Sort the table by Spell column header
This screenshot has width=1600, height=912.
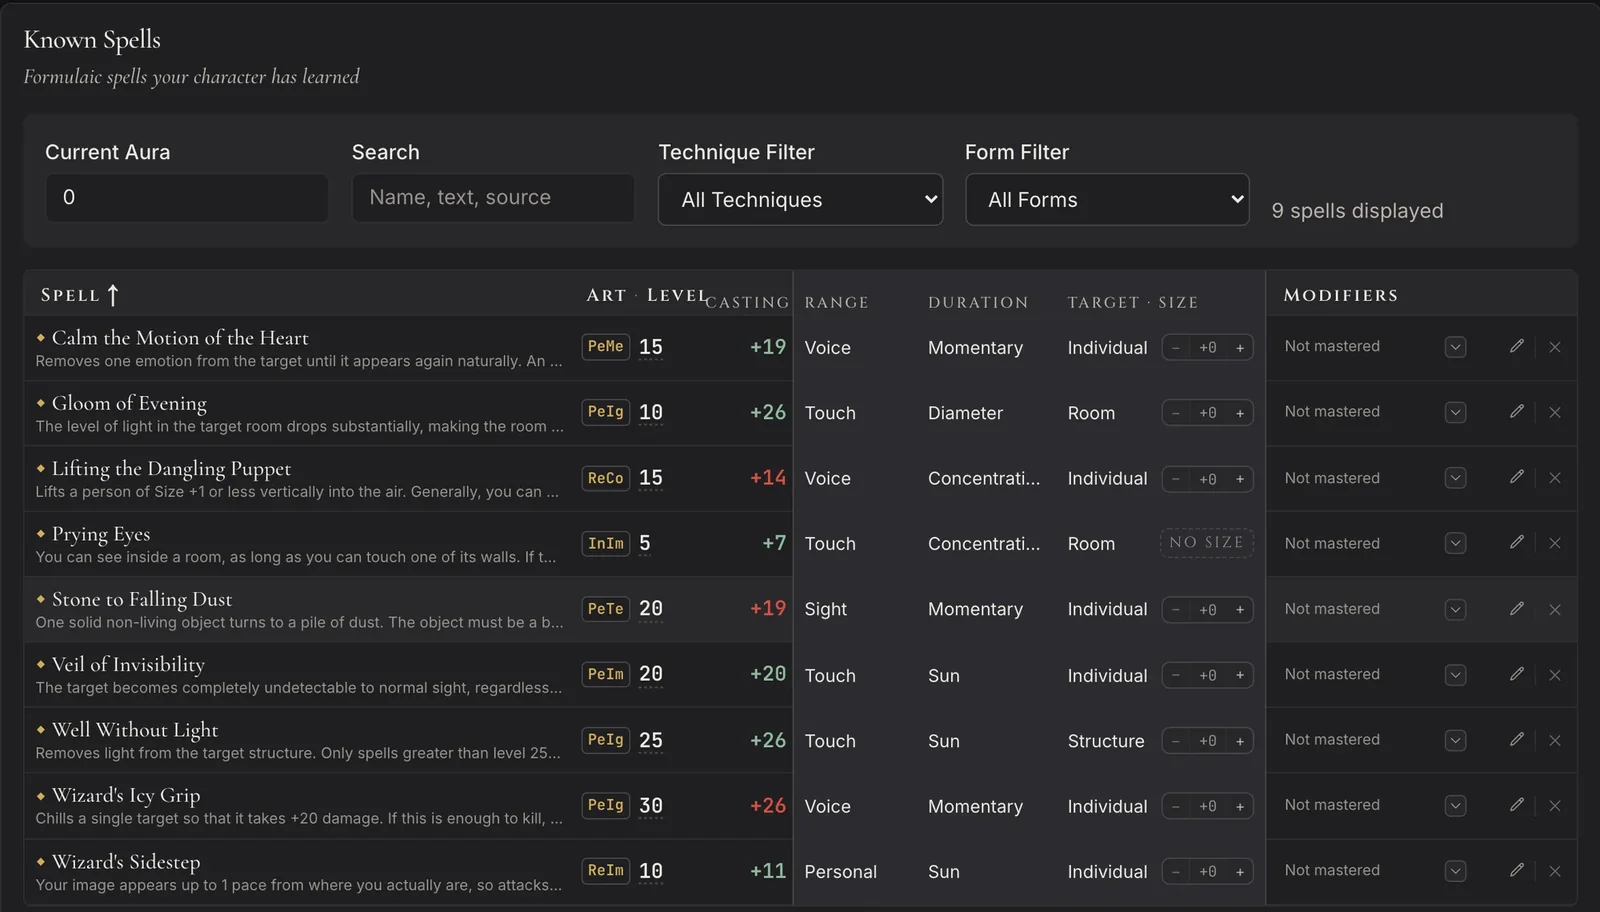(x=80, y=295)
